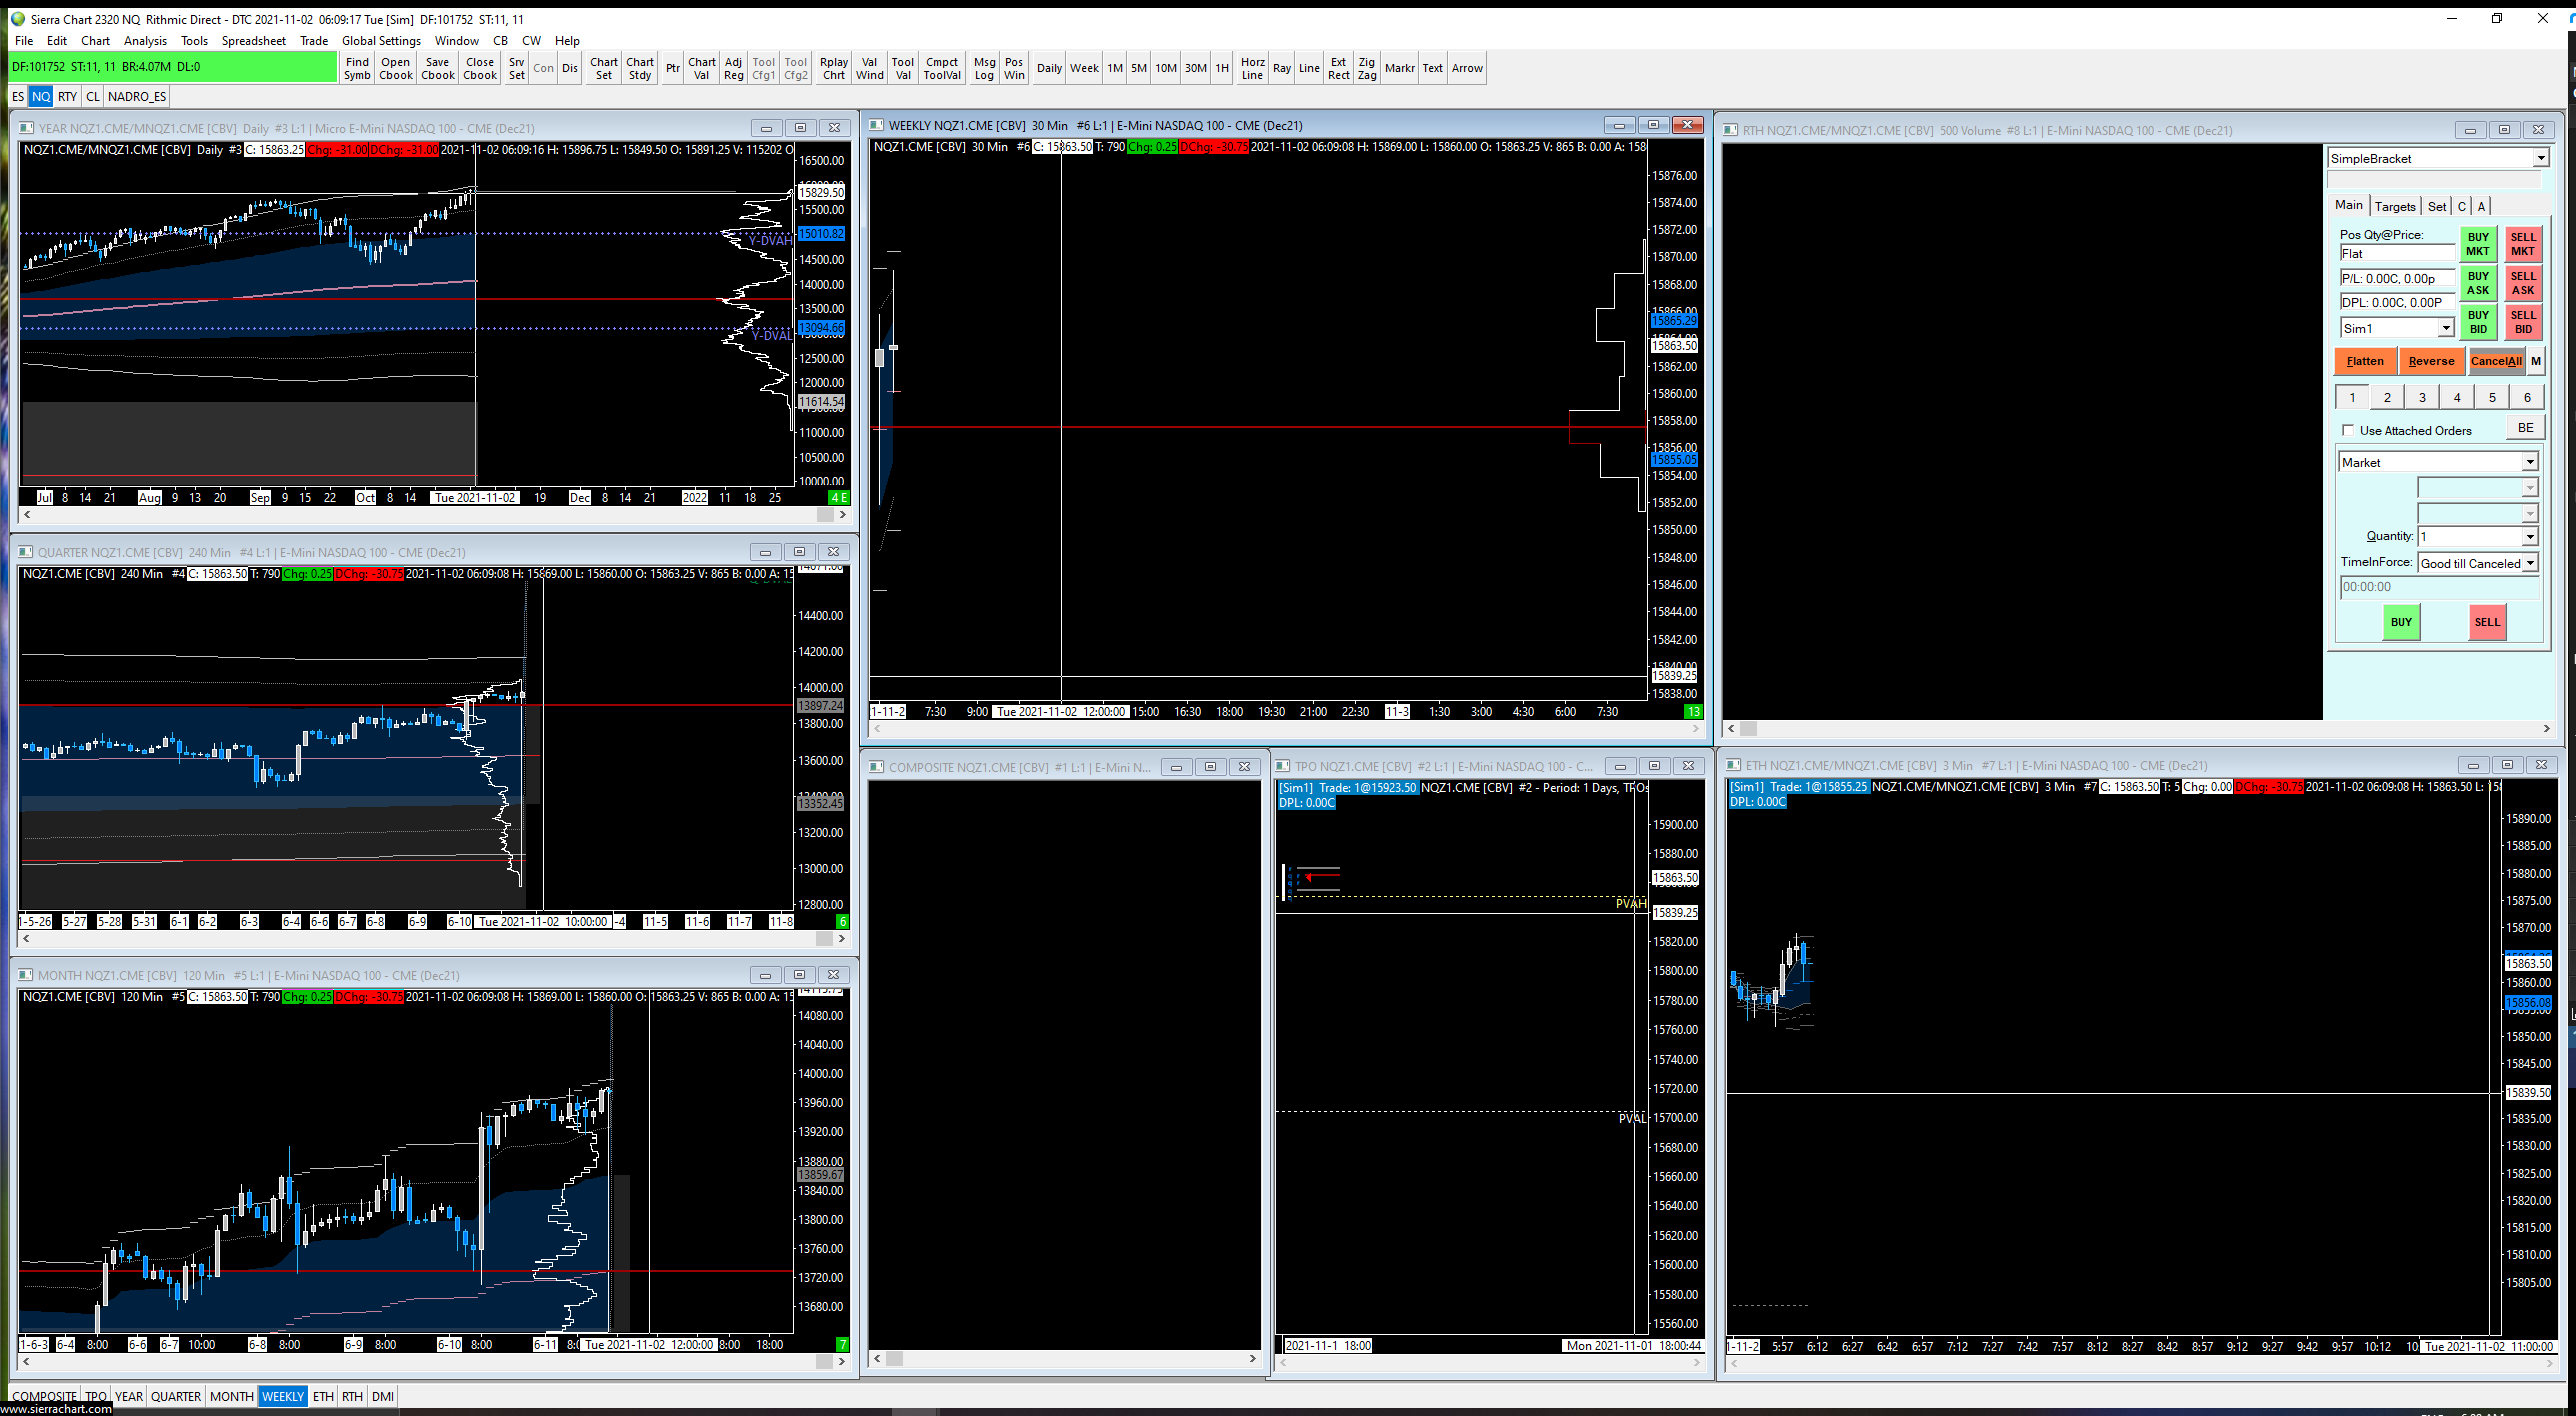2576x1416 pixels.
Task: Expand the SimpleBracket dropdown
Action: pyautogui.click(x=2540, y=158)
